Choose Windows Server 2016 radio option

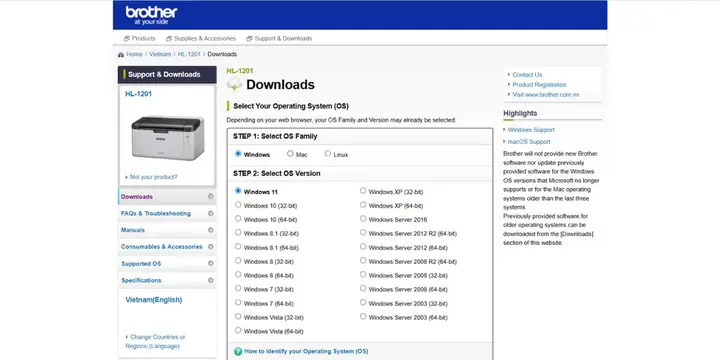pos(363,219)
